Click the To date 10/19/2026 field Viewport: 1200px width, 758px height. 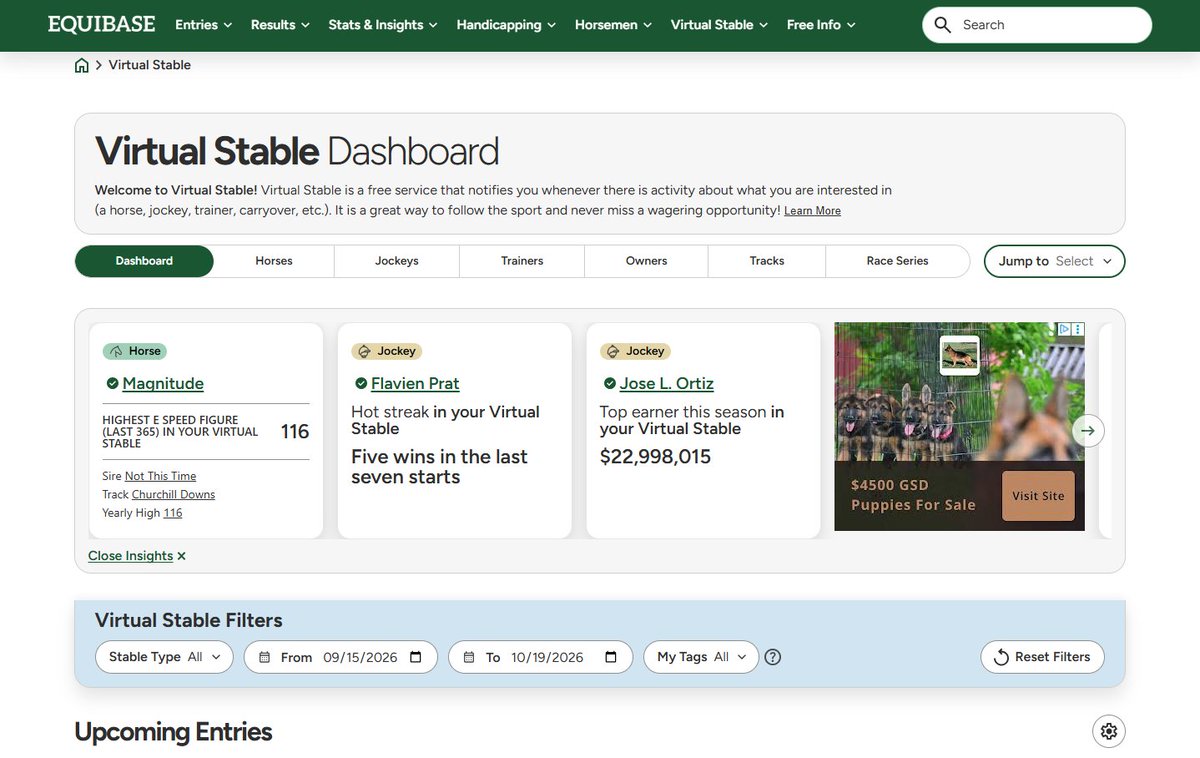pyautogui.click(x=541, y=657)
